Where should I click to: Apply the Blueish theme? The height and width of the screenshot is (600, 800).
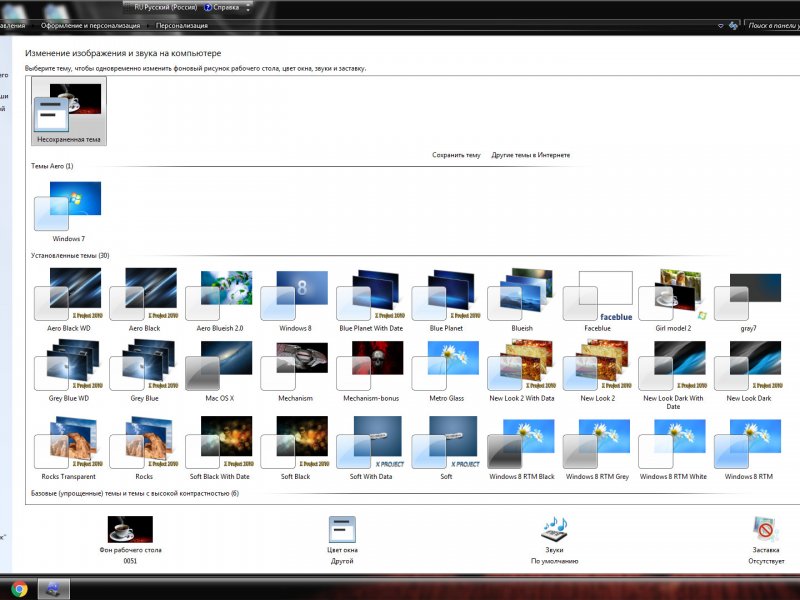coord(522,300)
